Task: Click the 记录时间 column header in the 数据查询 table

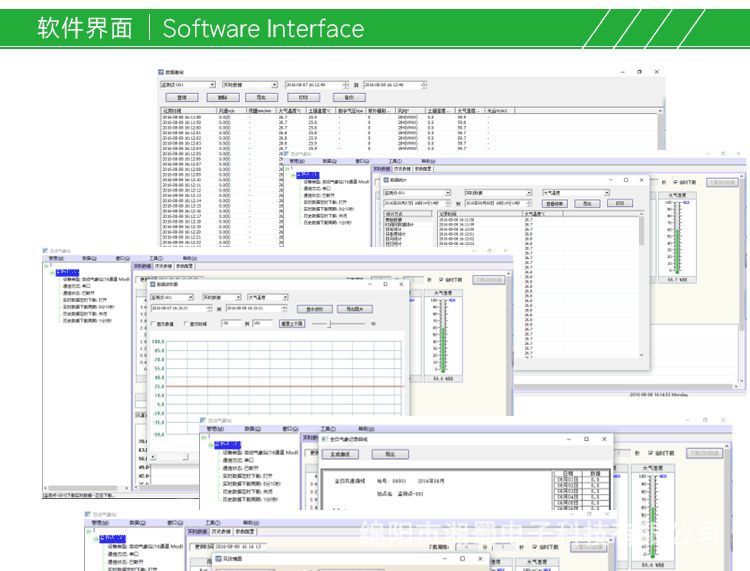Action: (189, 111)
